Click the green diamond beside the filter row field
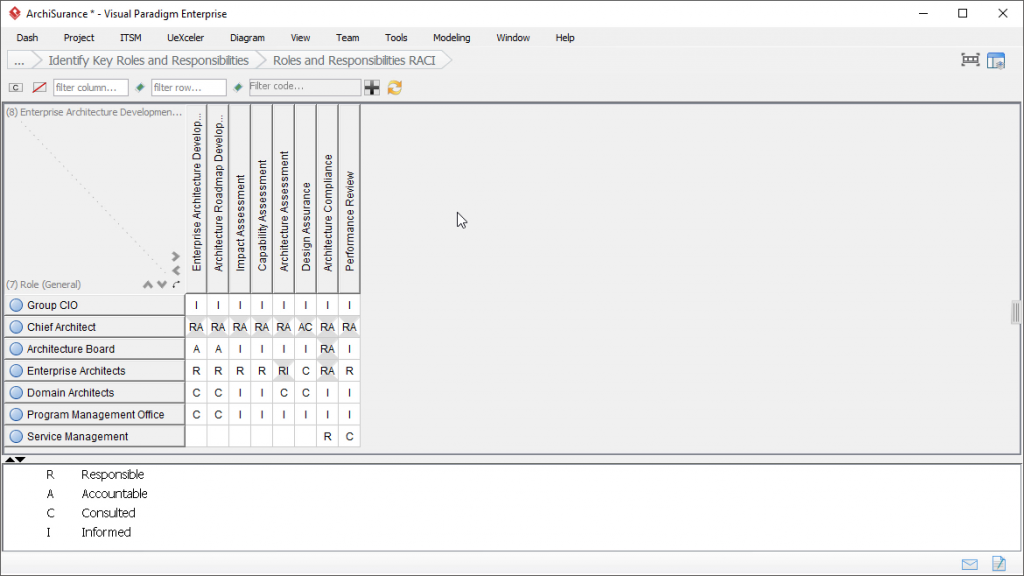 [x=140, y=88]
